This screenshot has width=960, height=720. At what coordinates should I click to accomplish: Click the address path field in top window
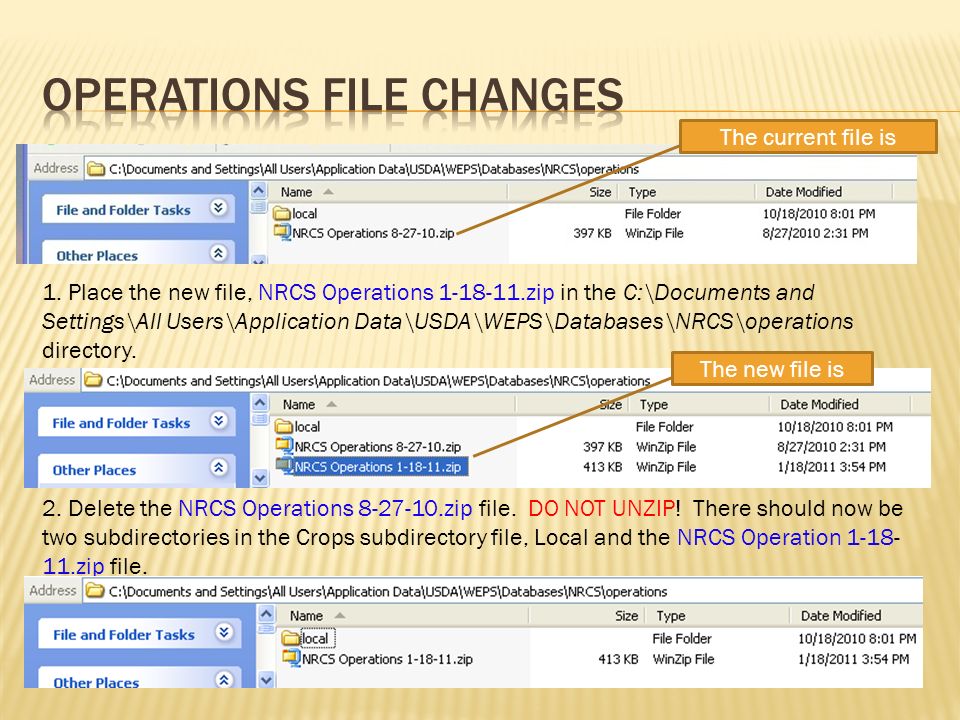500,168
